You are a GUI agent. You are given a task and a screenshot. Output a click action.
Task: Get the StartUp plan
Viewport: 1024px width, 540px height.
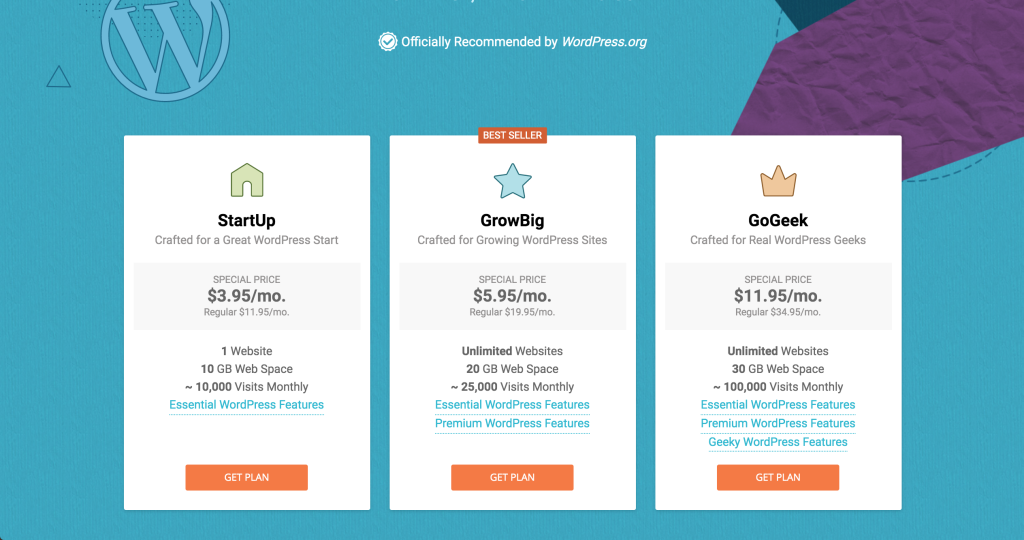pyautogui.click(x=246, y=477)
